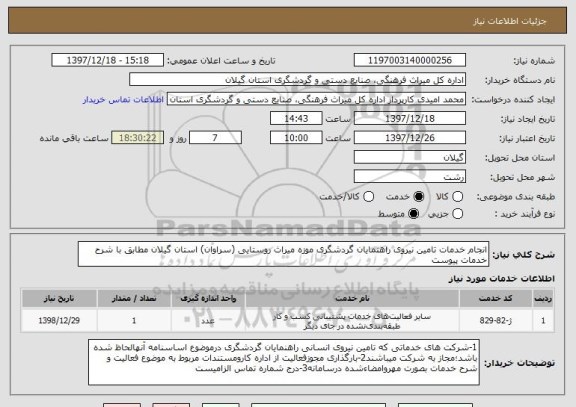Click the city field رشت
Image resolution: width=576 pixels, height=407 pixels.
410,177
